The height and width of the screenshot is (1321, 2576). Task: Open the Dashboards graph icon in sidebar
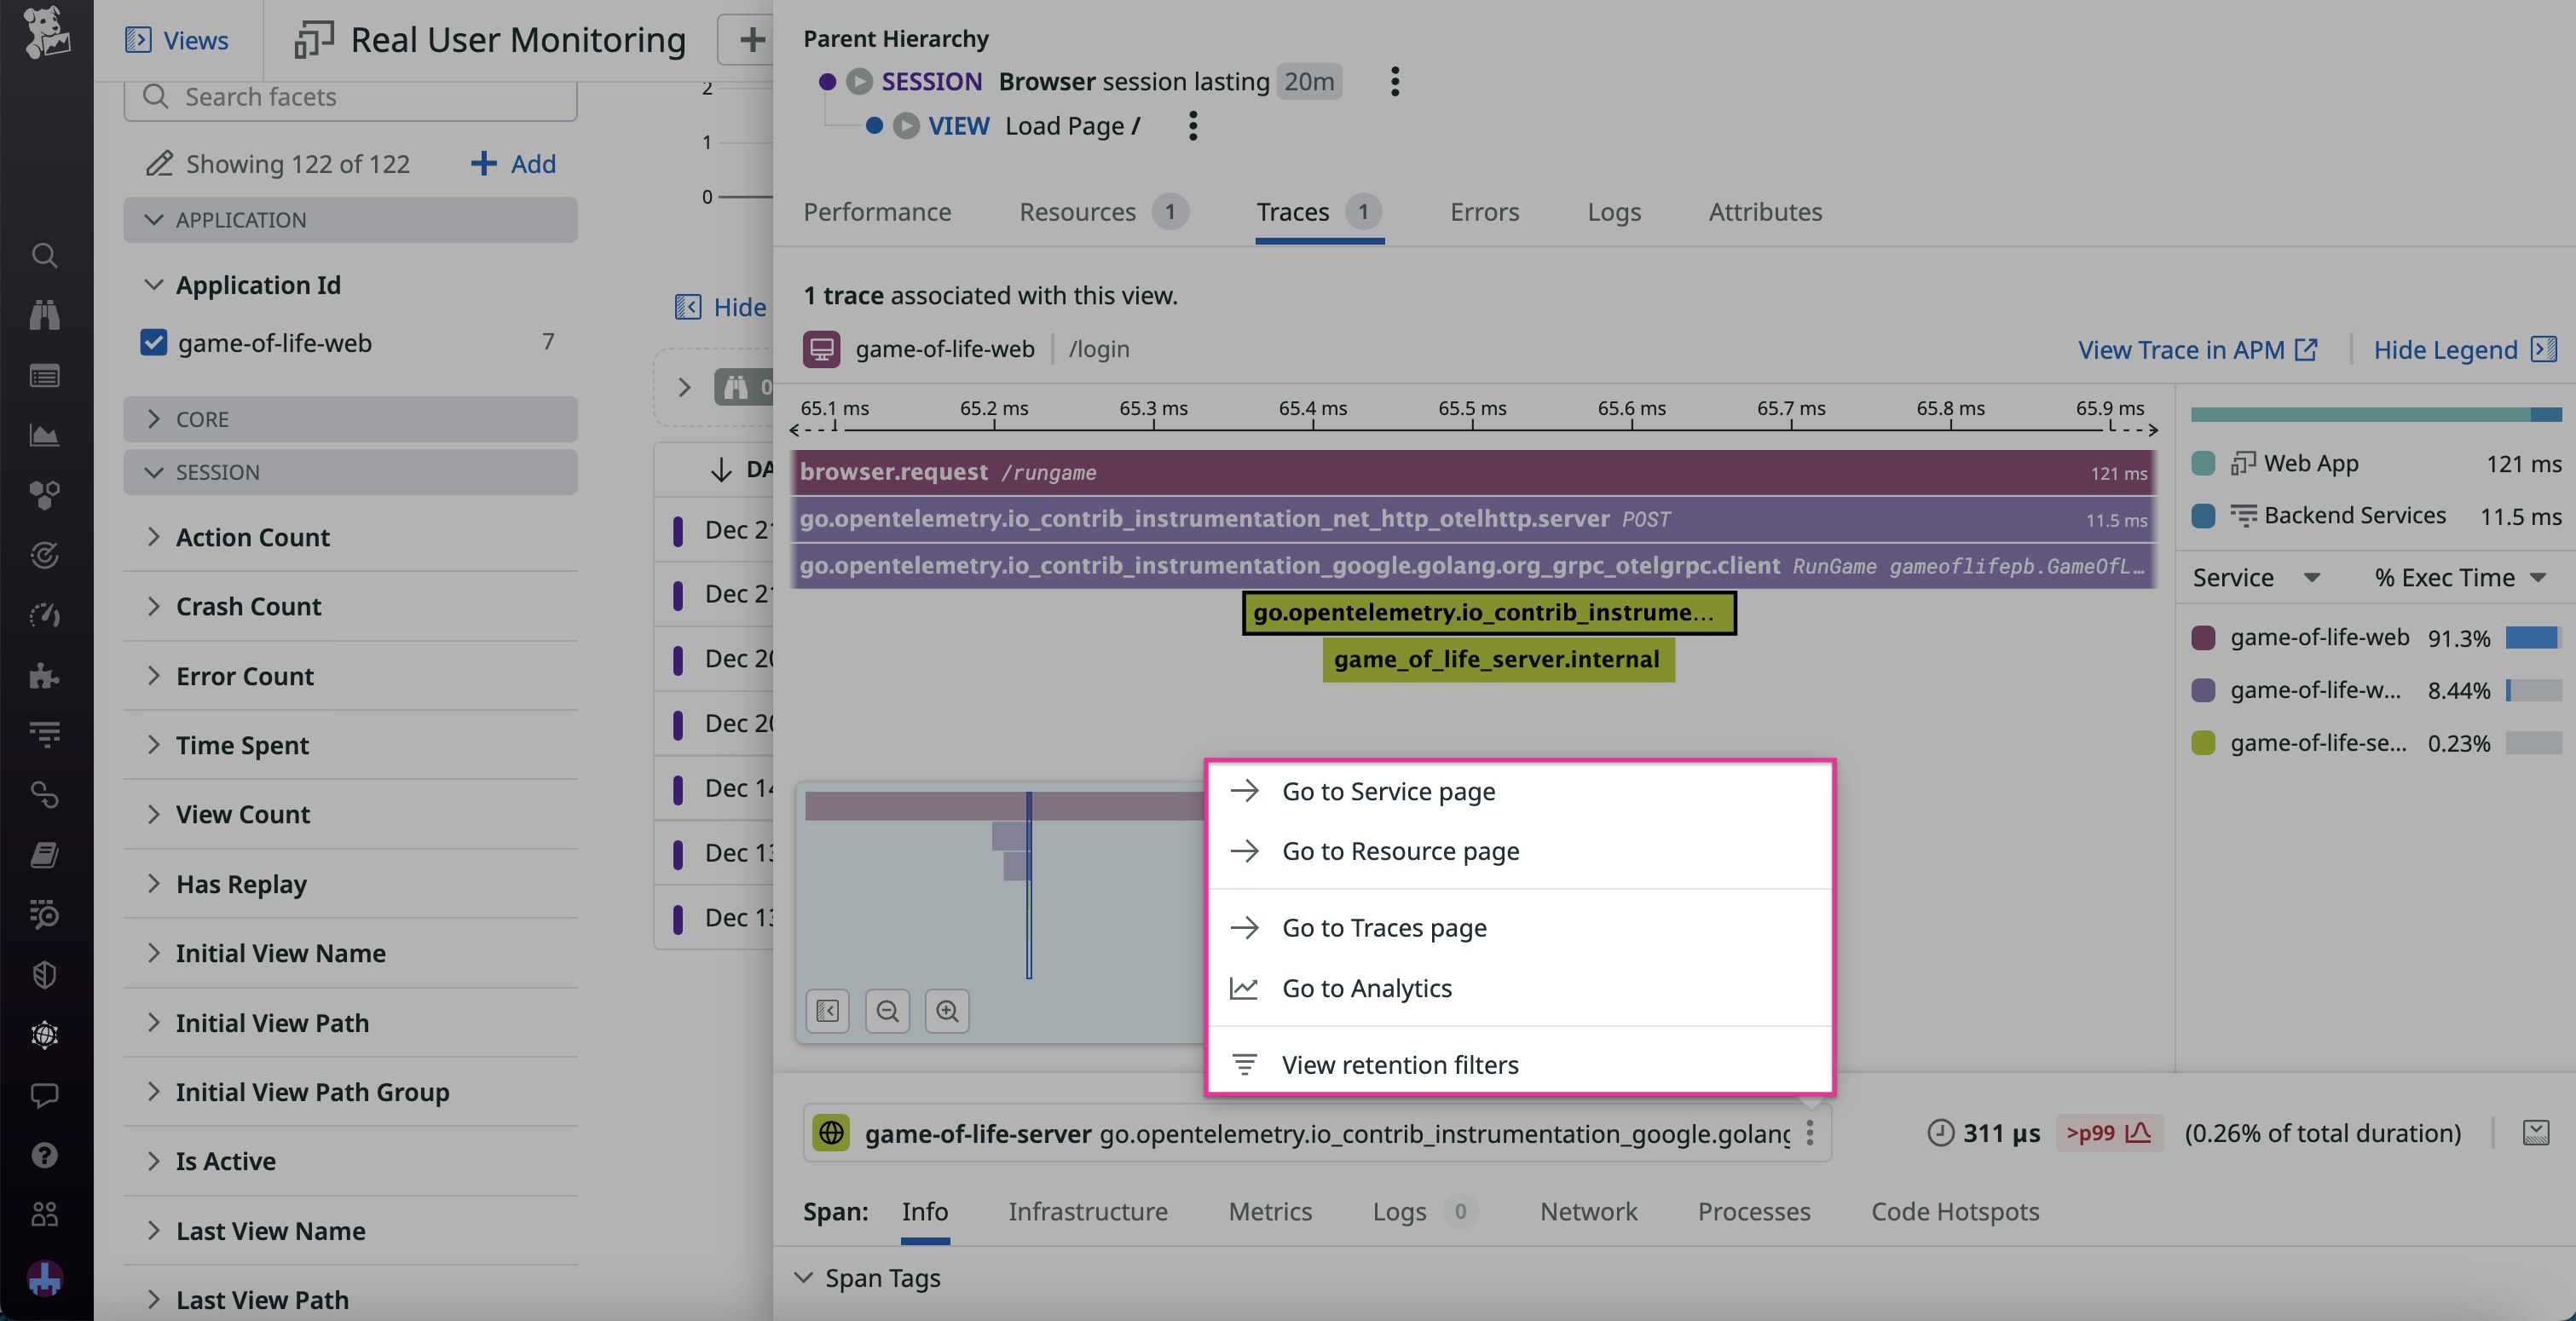point(44,435)
